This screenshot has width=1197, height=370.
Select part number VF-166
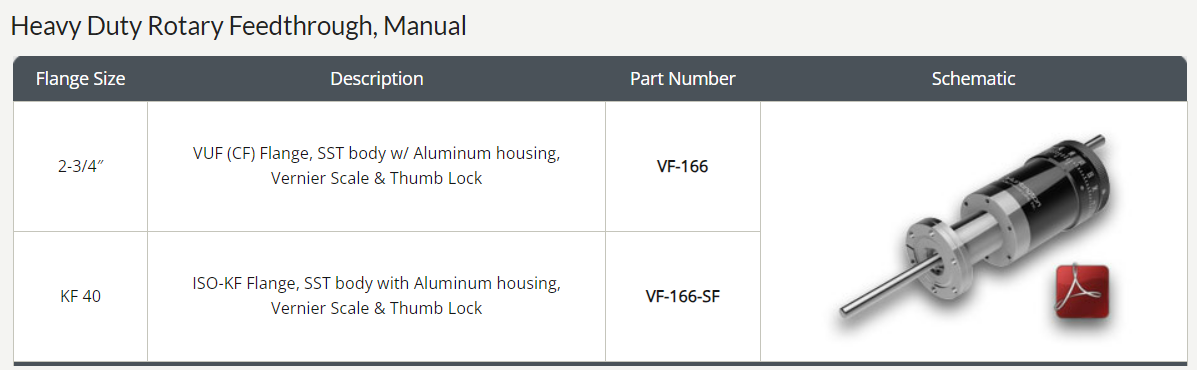(x=682, y=166)
